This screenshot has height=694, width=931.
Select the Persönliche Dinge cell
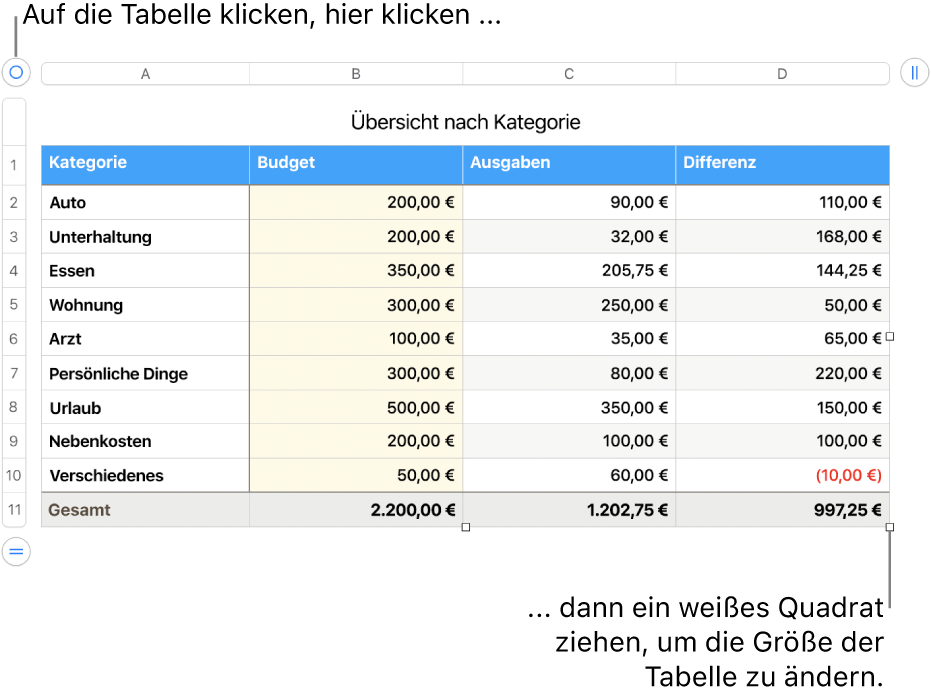click(x=145, y=373)
